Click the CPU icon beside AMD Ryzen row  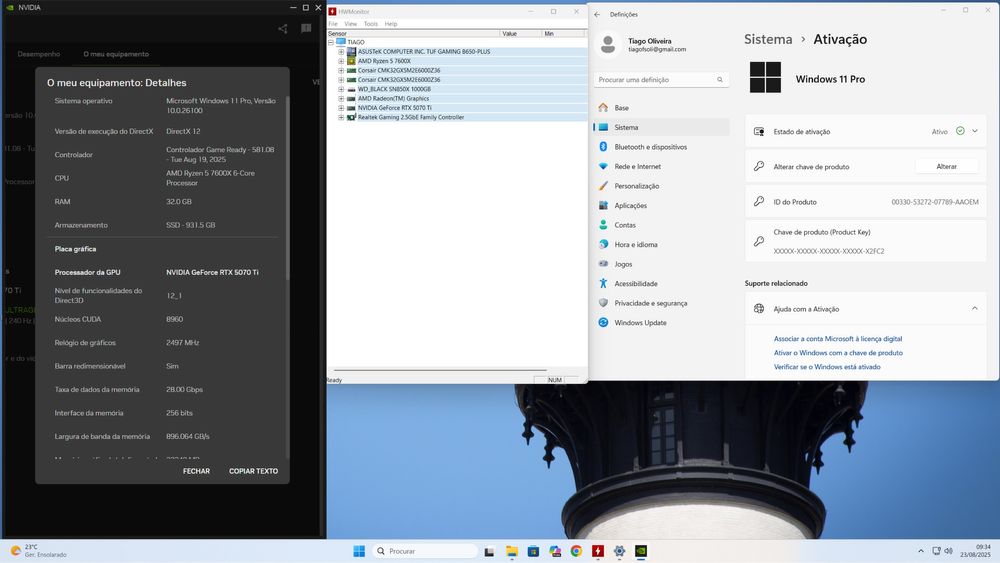tap(351, 61)
